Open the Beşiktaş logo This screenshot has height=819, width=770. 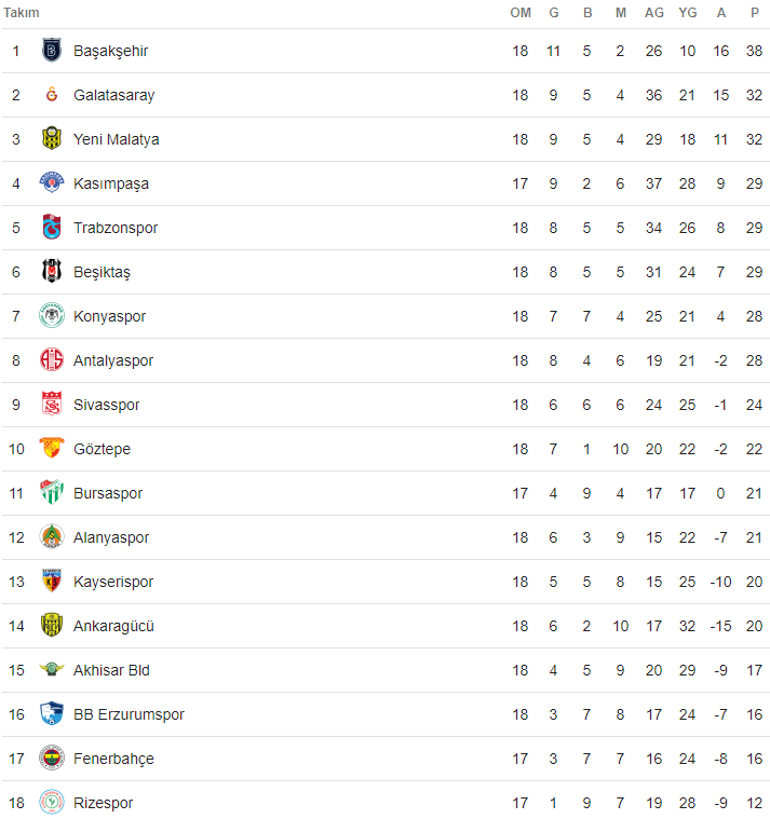pyautogui.click(x=51, y=272)
